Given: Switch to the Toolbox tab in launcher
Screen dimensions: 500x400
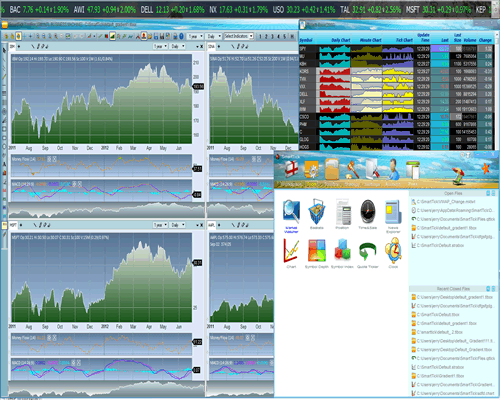Looking at the screenshot, I should pos(332,184).
